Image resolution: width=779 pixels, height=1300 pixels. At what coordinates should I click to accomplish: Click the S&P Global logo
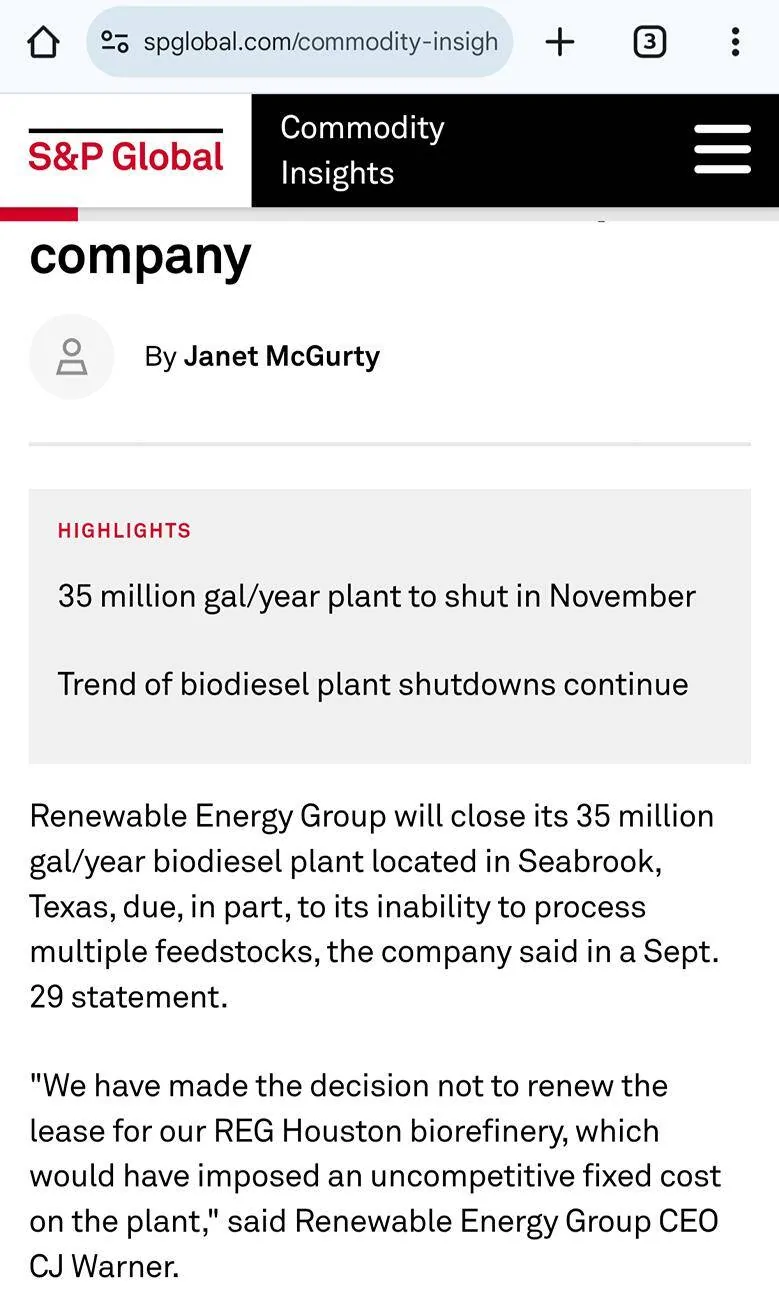(126, 152)
